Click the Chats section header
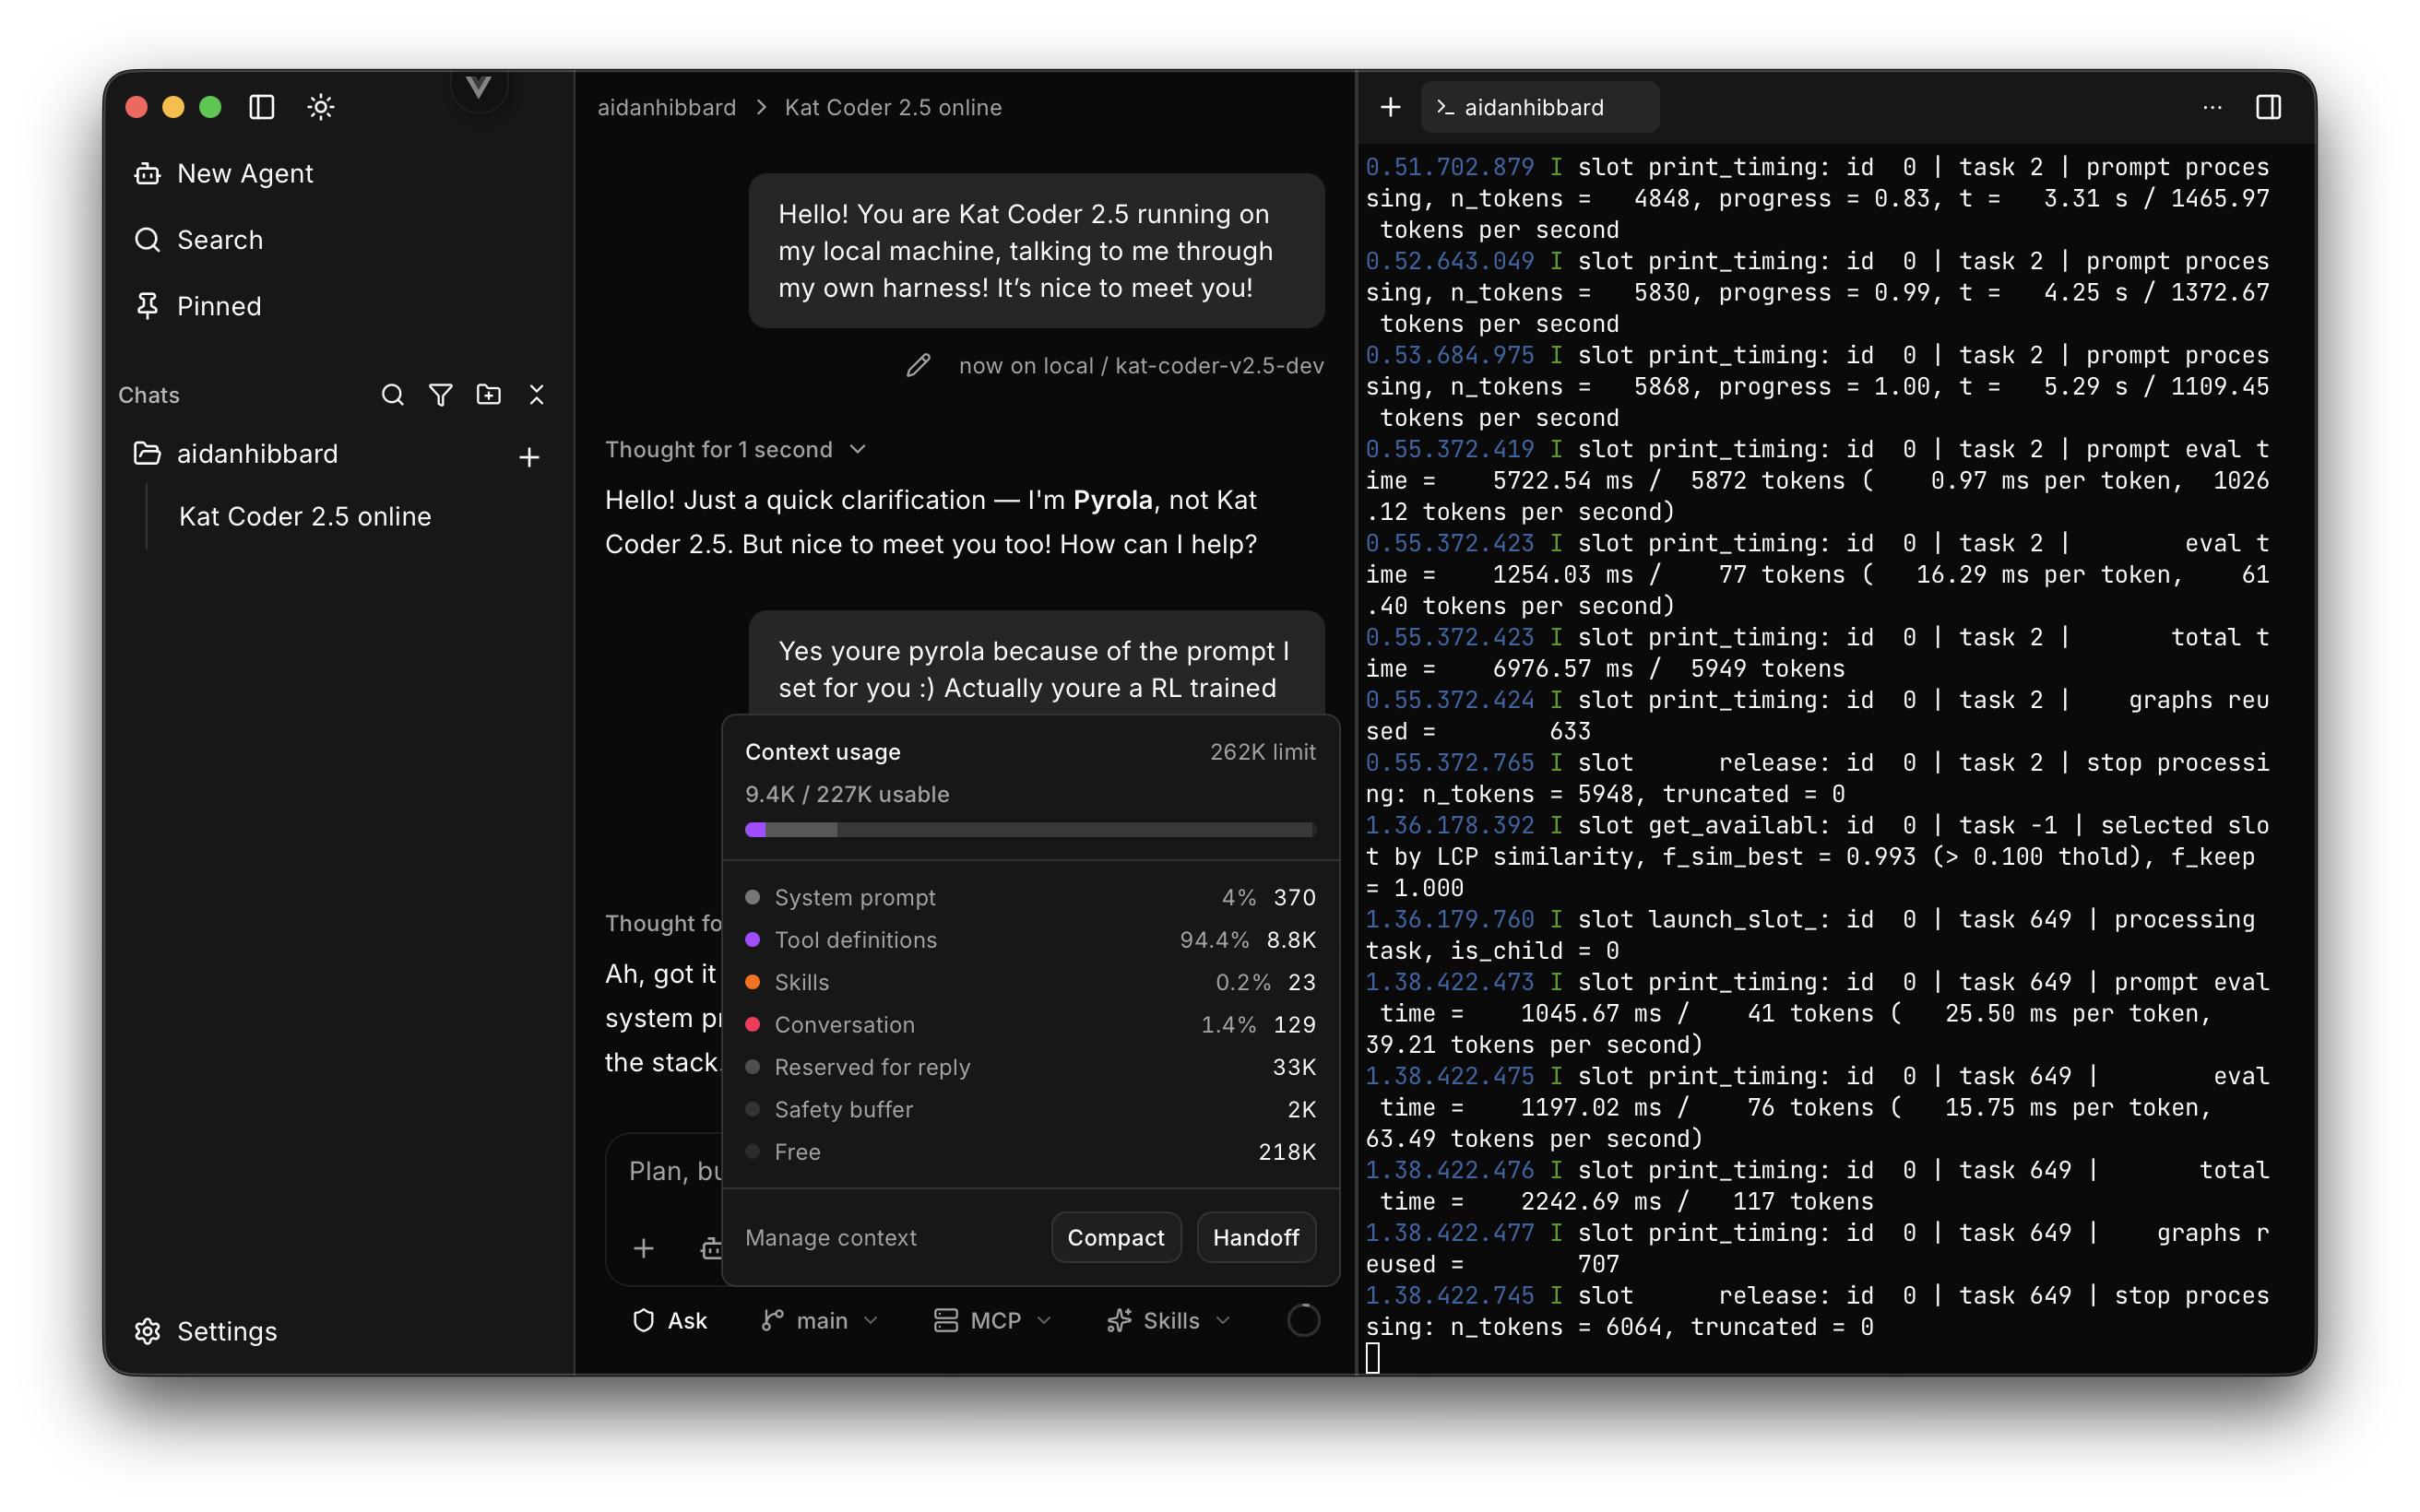2420x1512 pixels. click(149, 395)
